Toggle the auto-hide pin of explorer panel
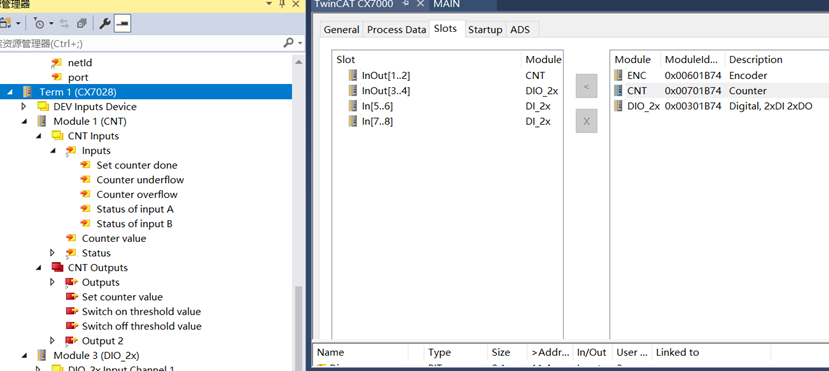The height and width of the screenshot is (371, 829). click(282, 4)
